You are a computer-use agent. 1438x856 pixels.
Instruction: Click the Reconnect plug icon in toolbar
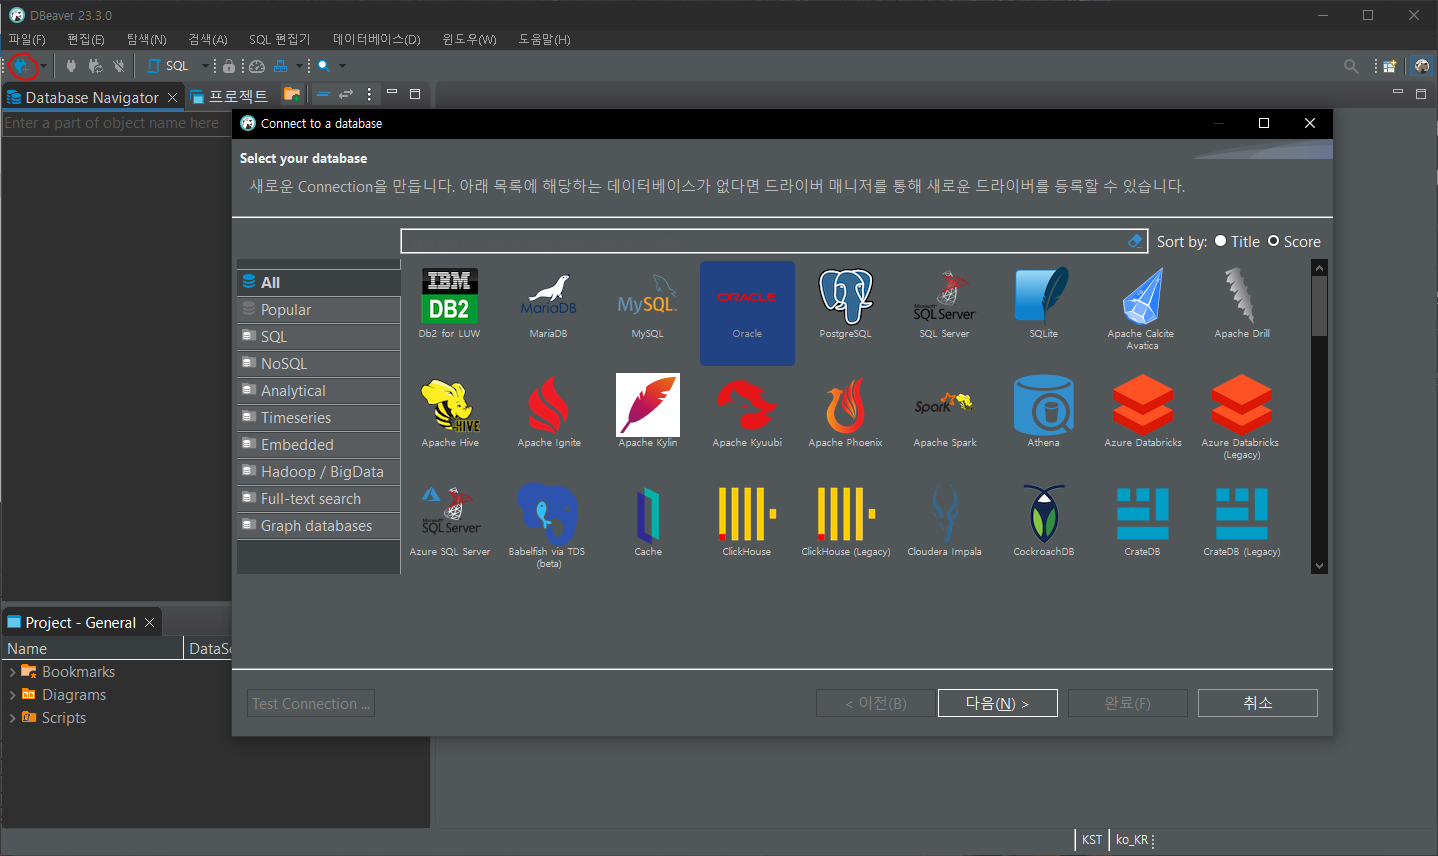(x=95, y=66)
